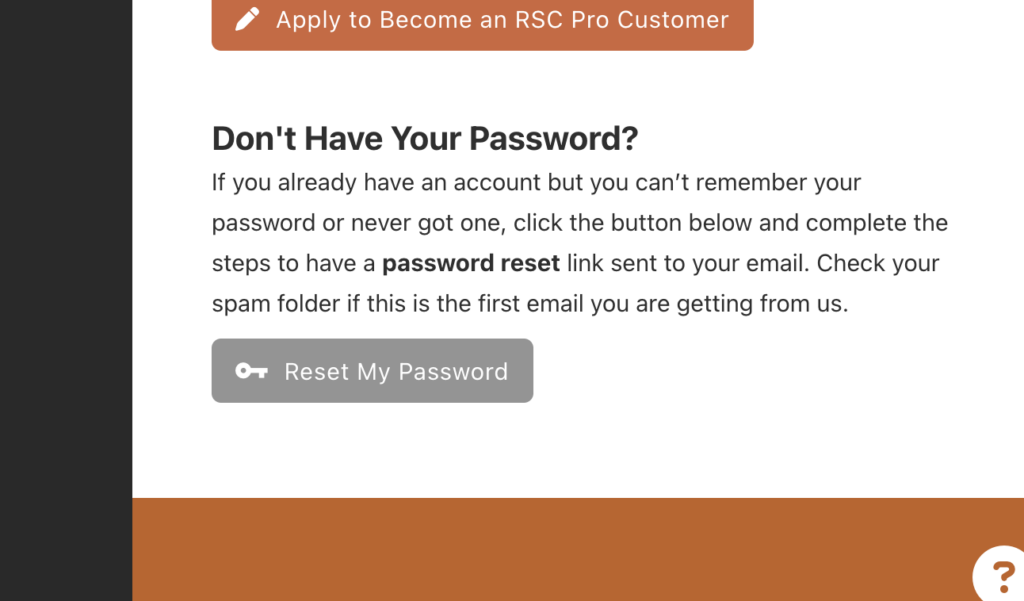Screen dimensions: 1024x601
Task: Click "link sent to your email" text
Action: (x=688, y=263)
